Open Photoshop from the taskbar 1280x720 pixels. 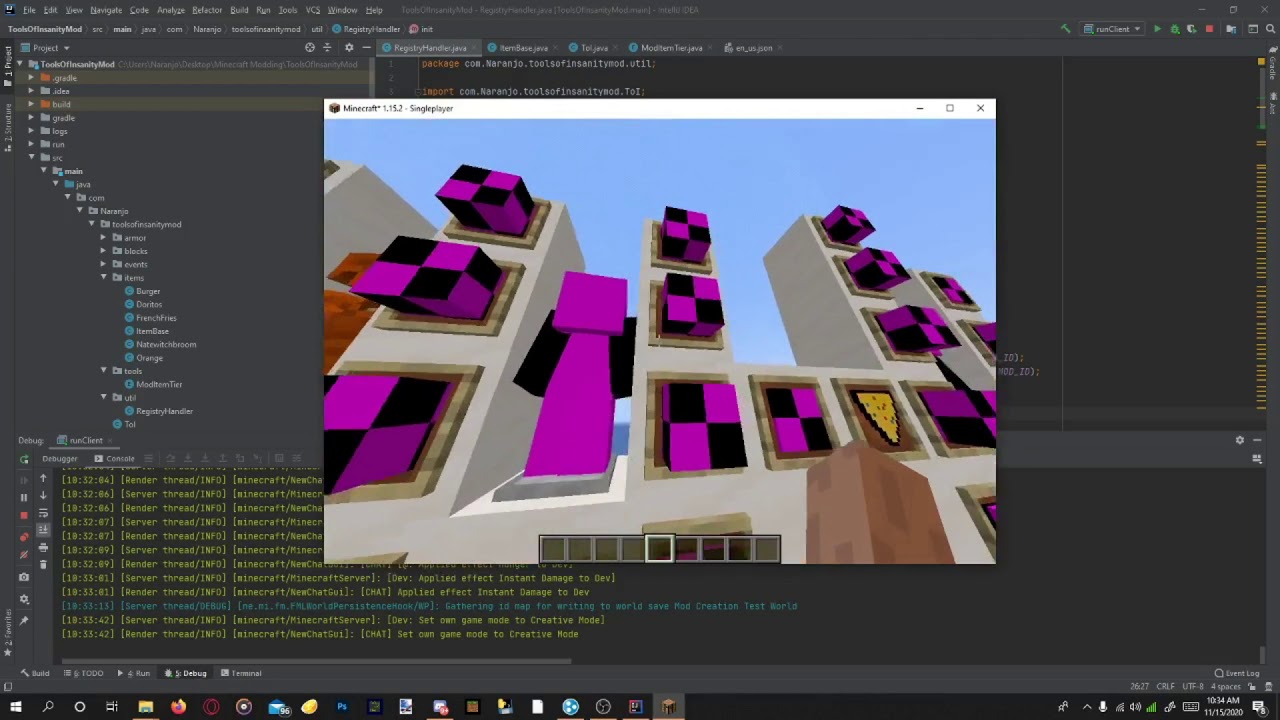point(342,707)
